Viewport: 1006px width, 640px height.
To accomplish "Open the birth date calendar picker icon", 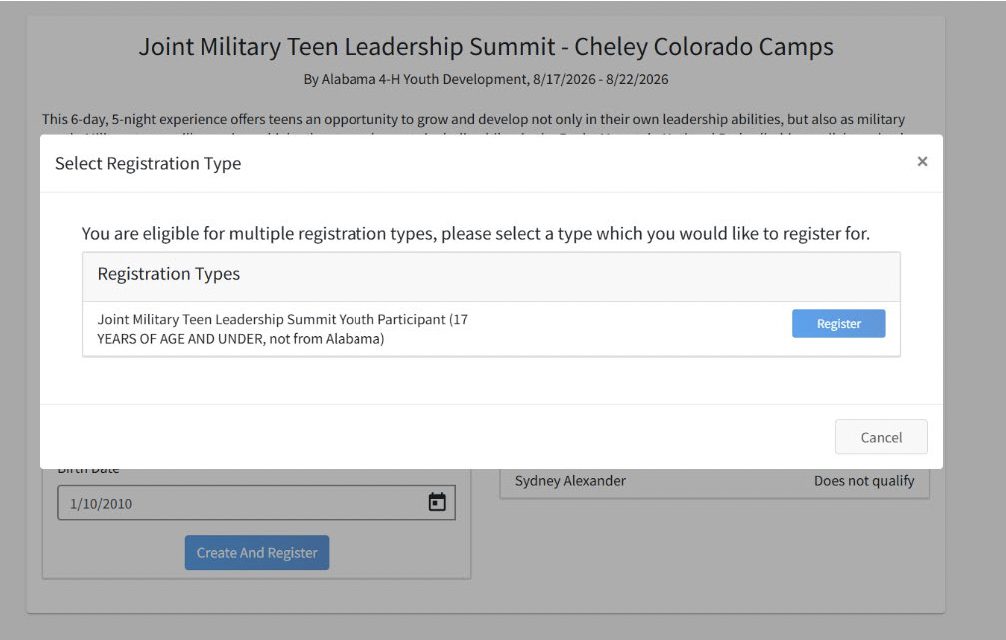I will [437, 502].
